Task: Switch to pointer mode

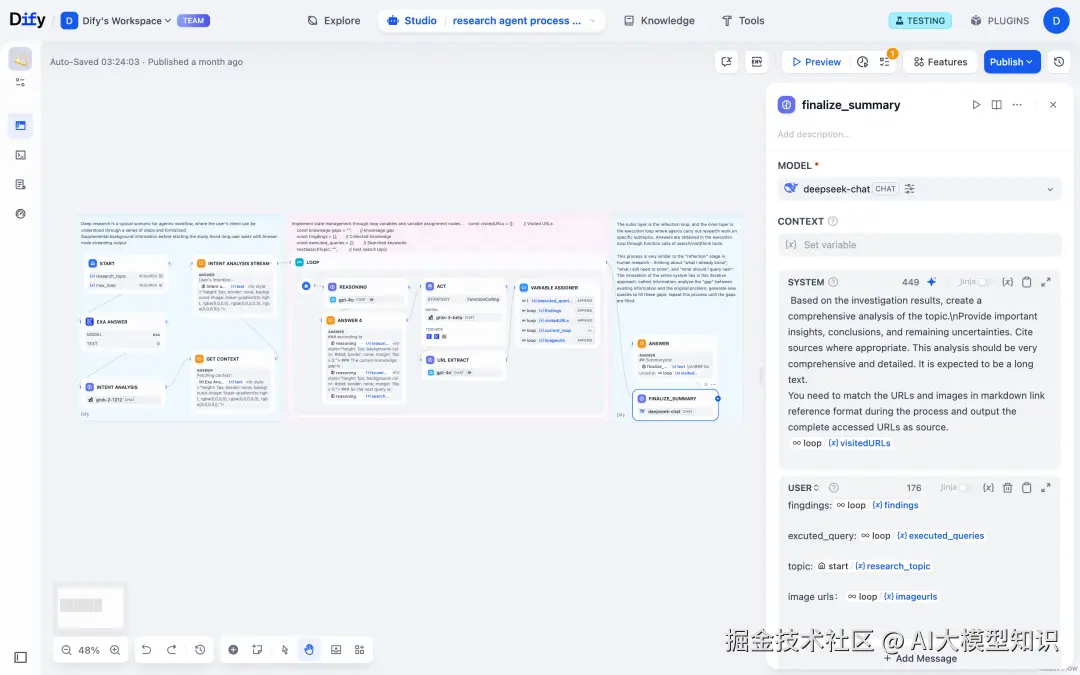Action: pyautogui.click(x=284, y=650)
